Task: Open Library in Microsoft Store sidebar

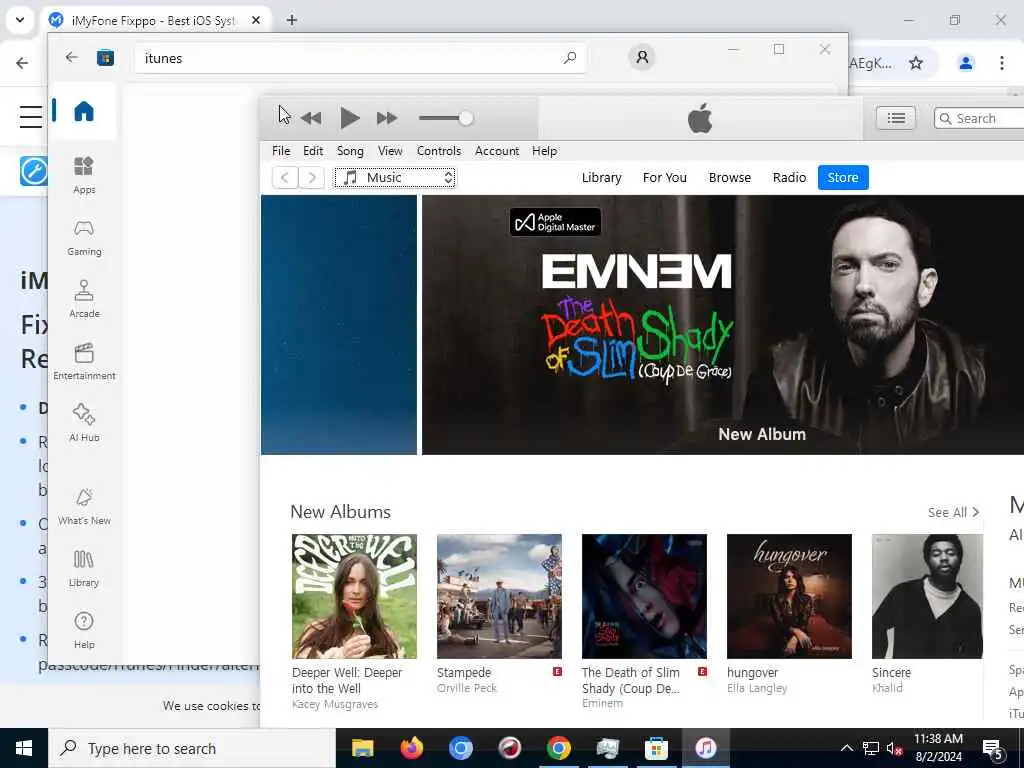Action: (84, 568)
